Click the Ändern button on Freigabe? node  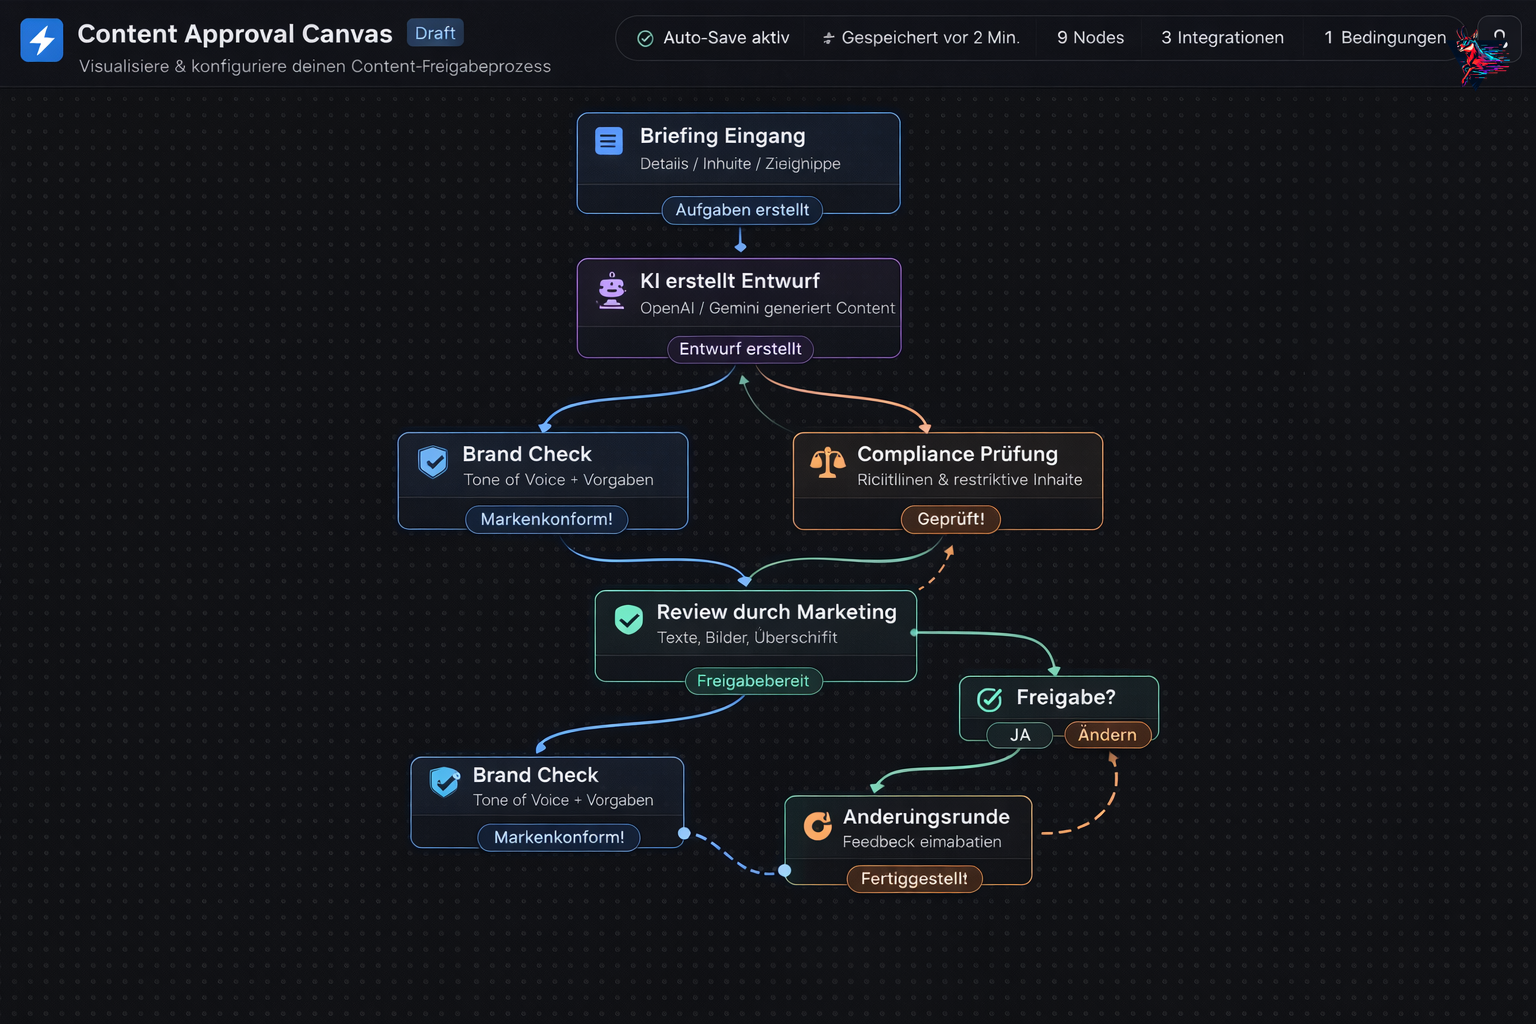point(1107,735)
